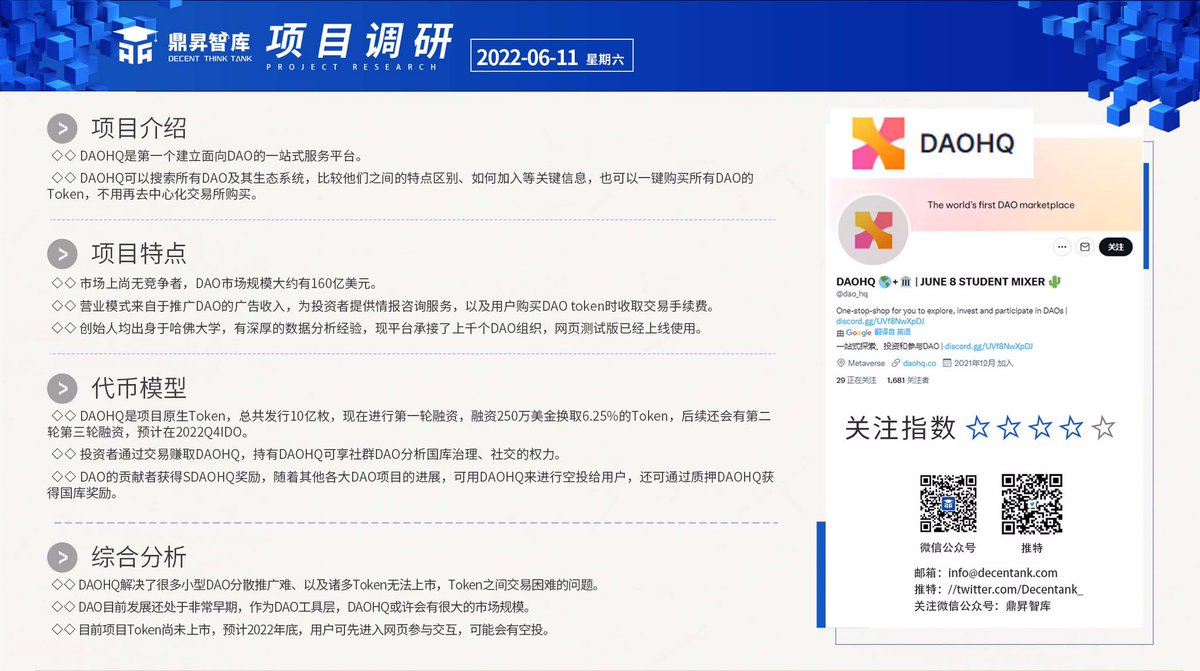Click the 推特 QR code

1031,504
